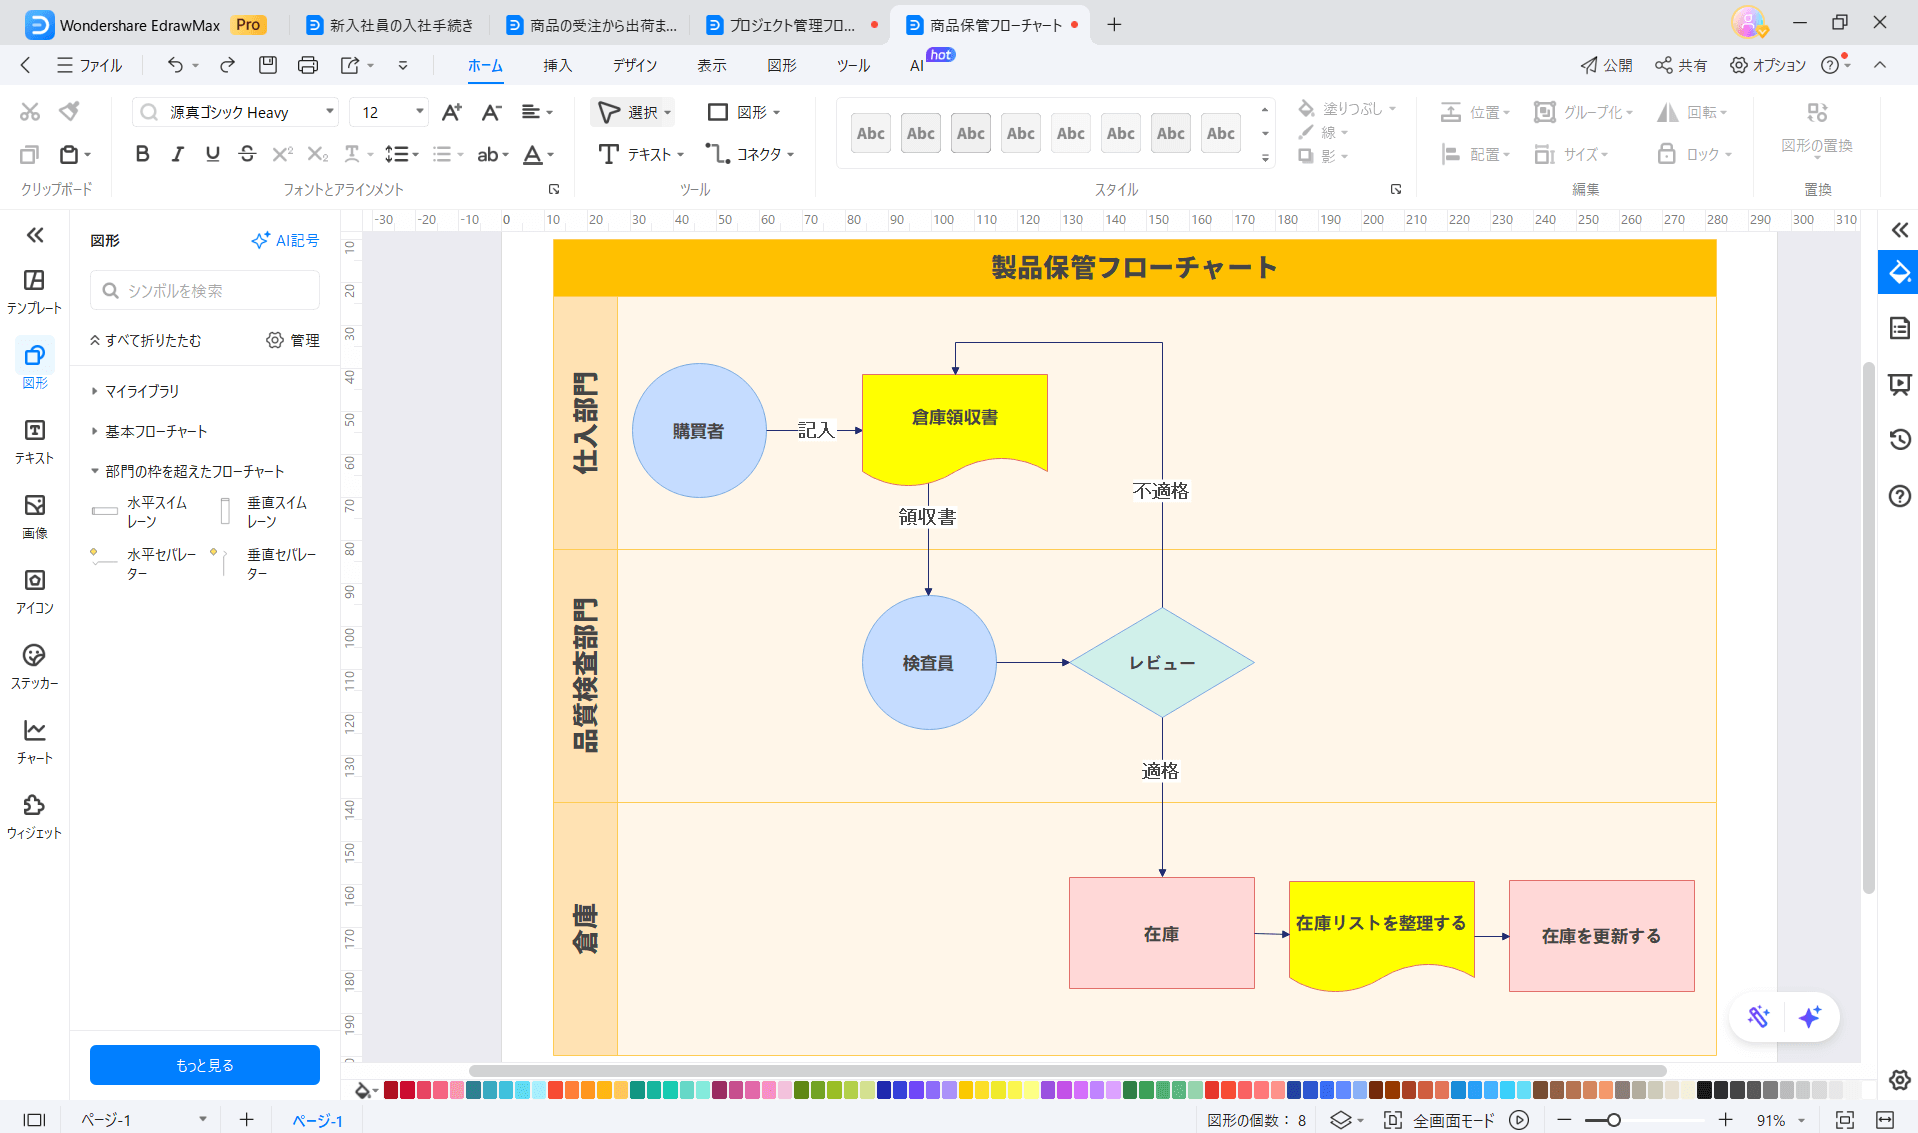Add a new page with plus button

click(247, 1120)
